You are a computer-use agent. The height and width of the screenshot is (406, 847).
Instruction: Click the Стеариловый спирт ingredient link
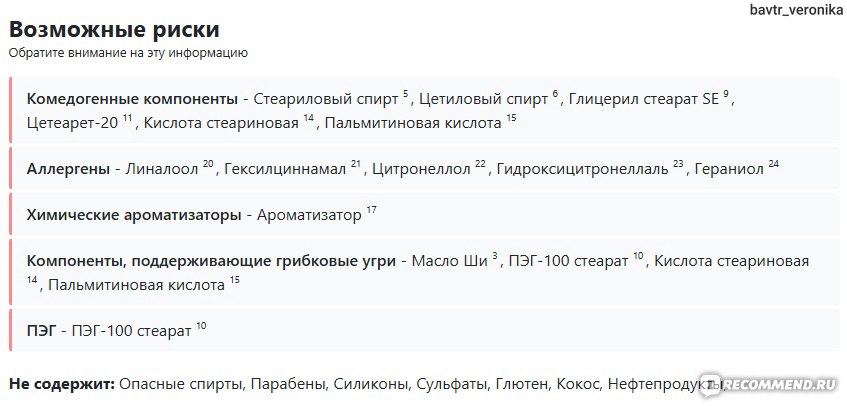(326, 99)
